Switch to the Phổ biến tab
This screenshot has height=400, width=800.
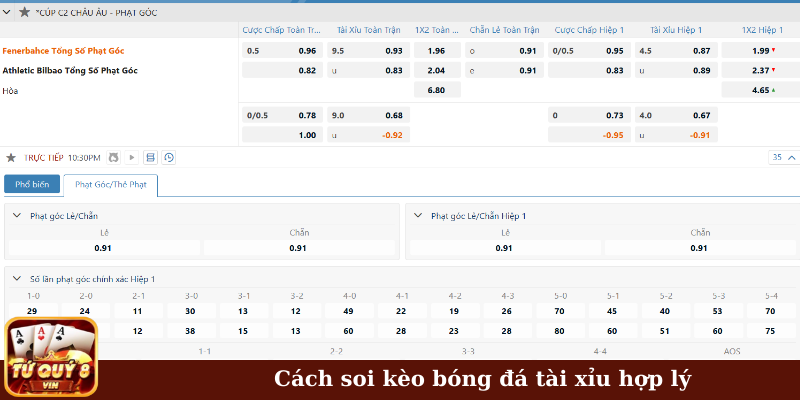(32, 184)
